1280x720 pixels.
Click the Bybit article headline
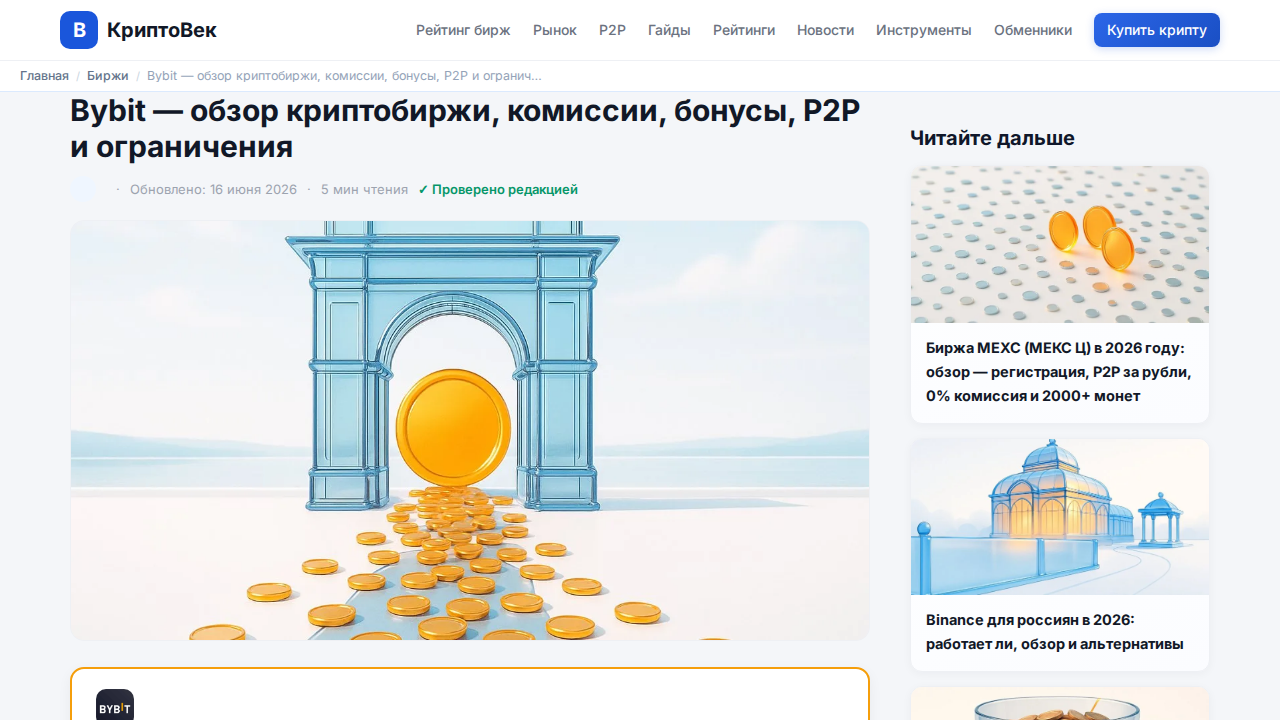465,129
